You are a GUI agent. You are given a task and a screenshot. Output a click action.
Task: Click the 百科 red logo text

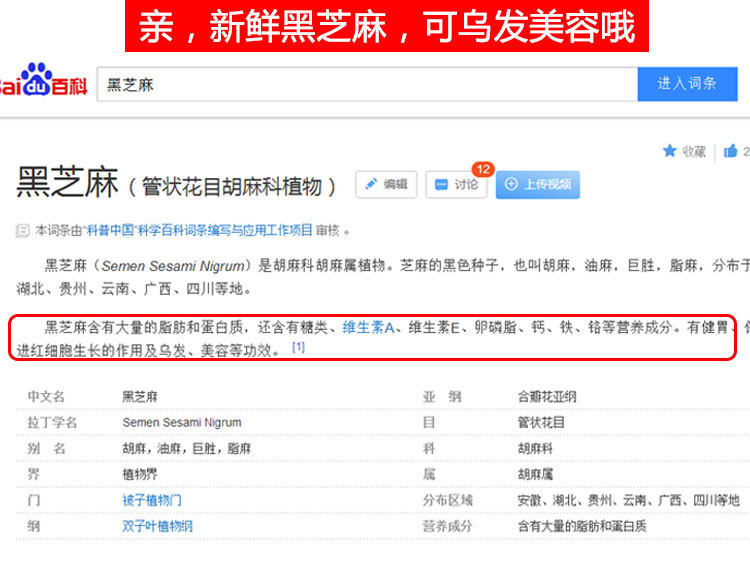[x=69, y=86]
